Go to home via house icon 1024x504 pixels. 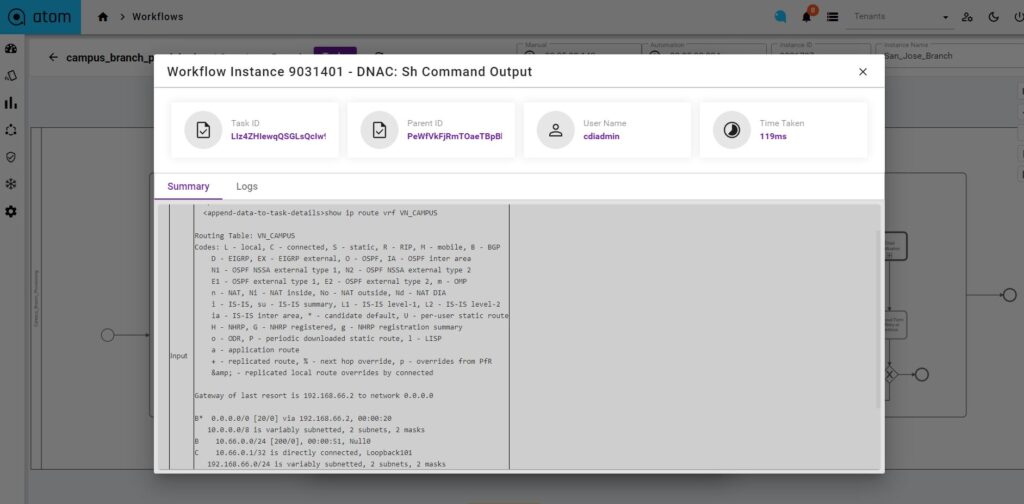(103, 17)
